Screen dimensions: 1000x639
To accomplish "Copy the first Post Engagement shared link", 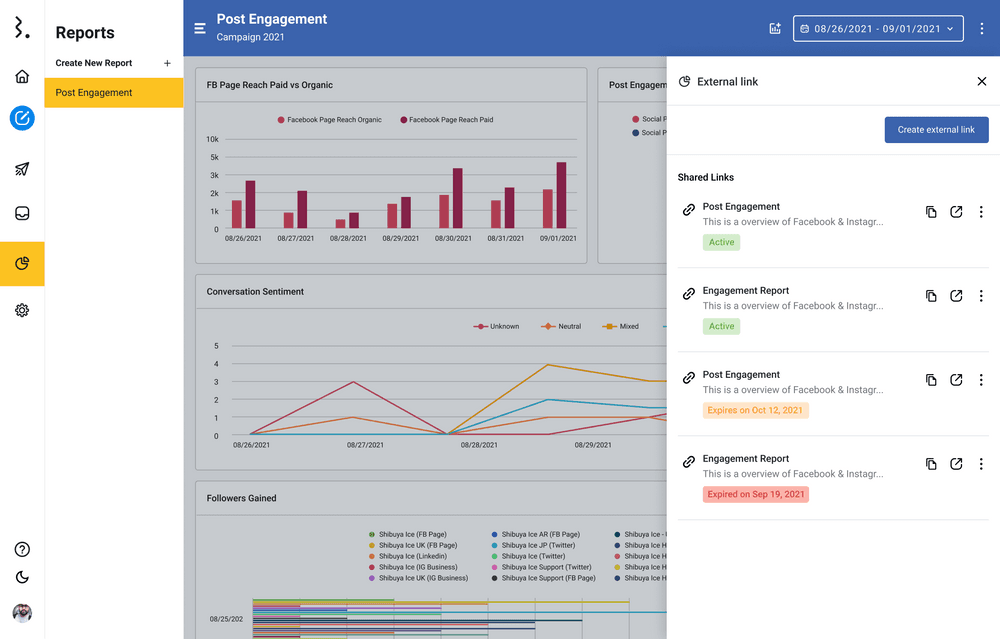I will (931, 212).
